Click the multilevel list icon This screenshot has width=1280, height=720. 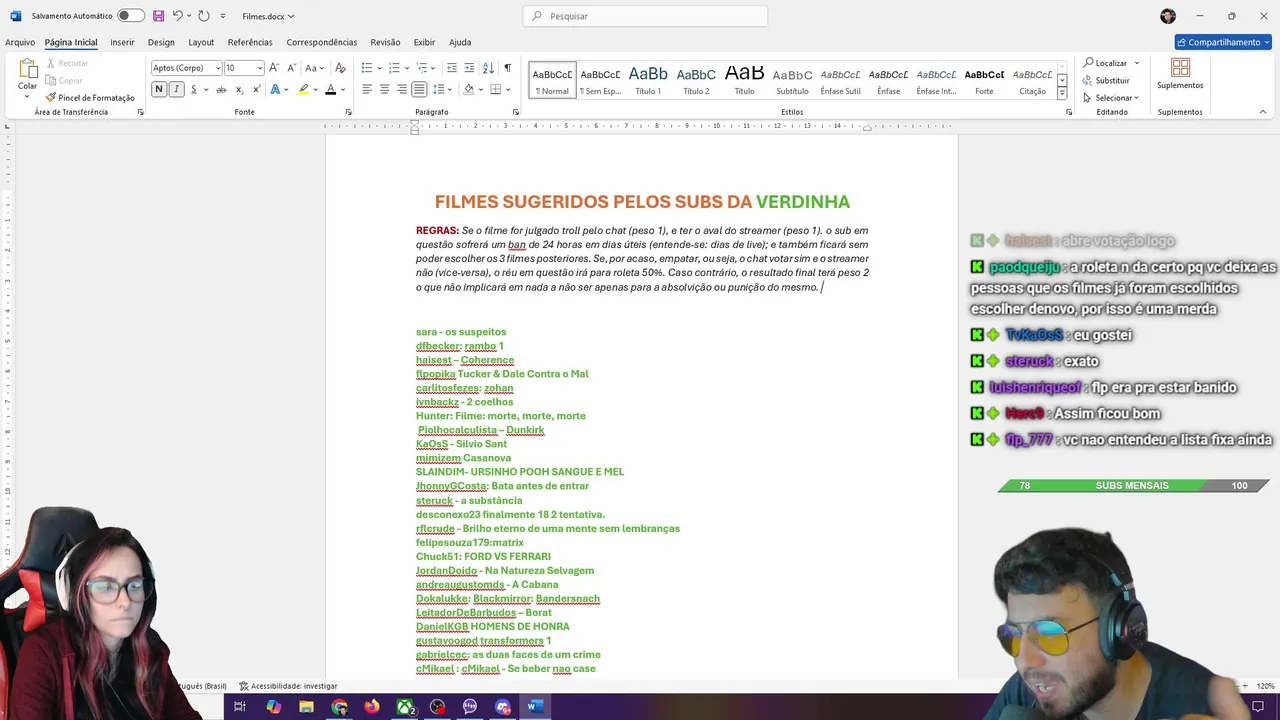[422, 68]
